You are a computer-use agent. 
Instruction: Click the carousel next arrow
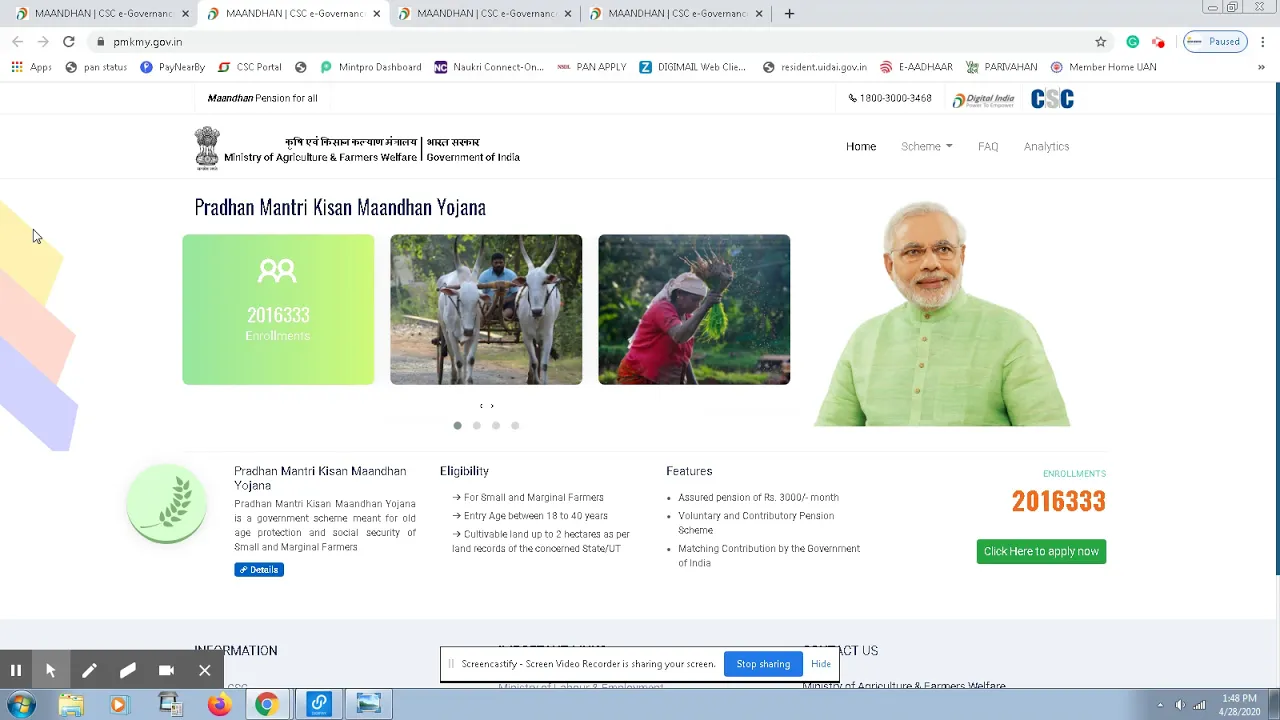[492, 406]
